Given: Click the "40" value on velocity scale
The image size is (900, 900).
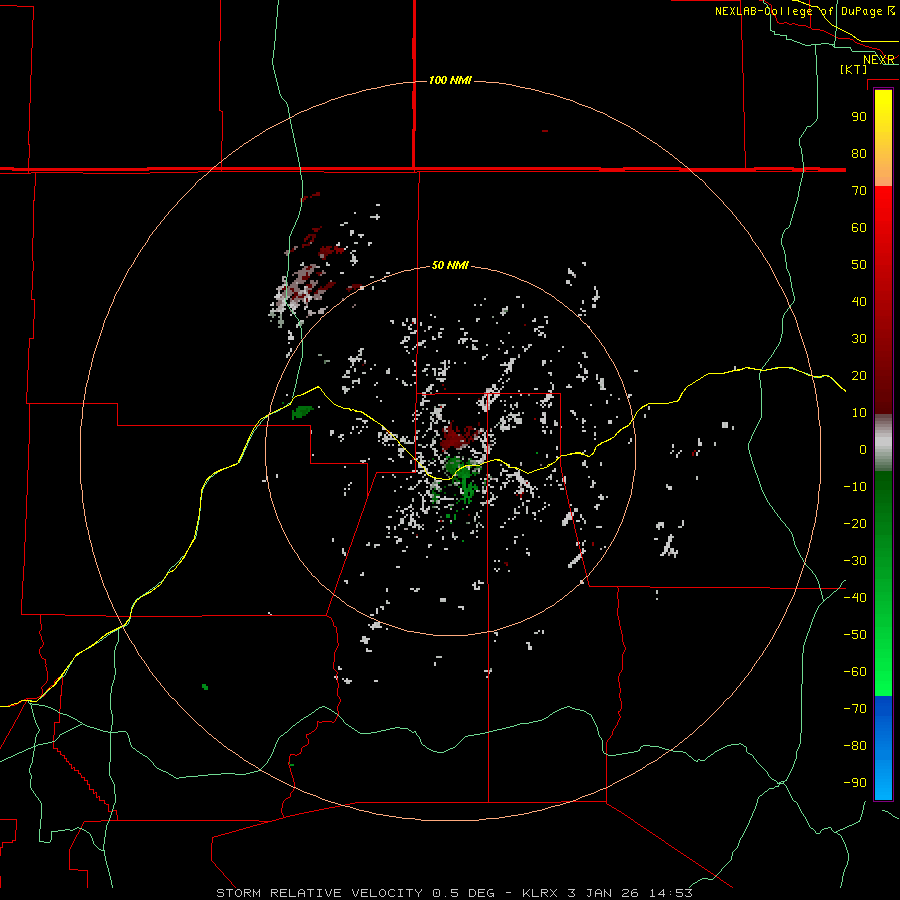Looking at the screenshot, I should coord(859,301).
